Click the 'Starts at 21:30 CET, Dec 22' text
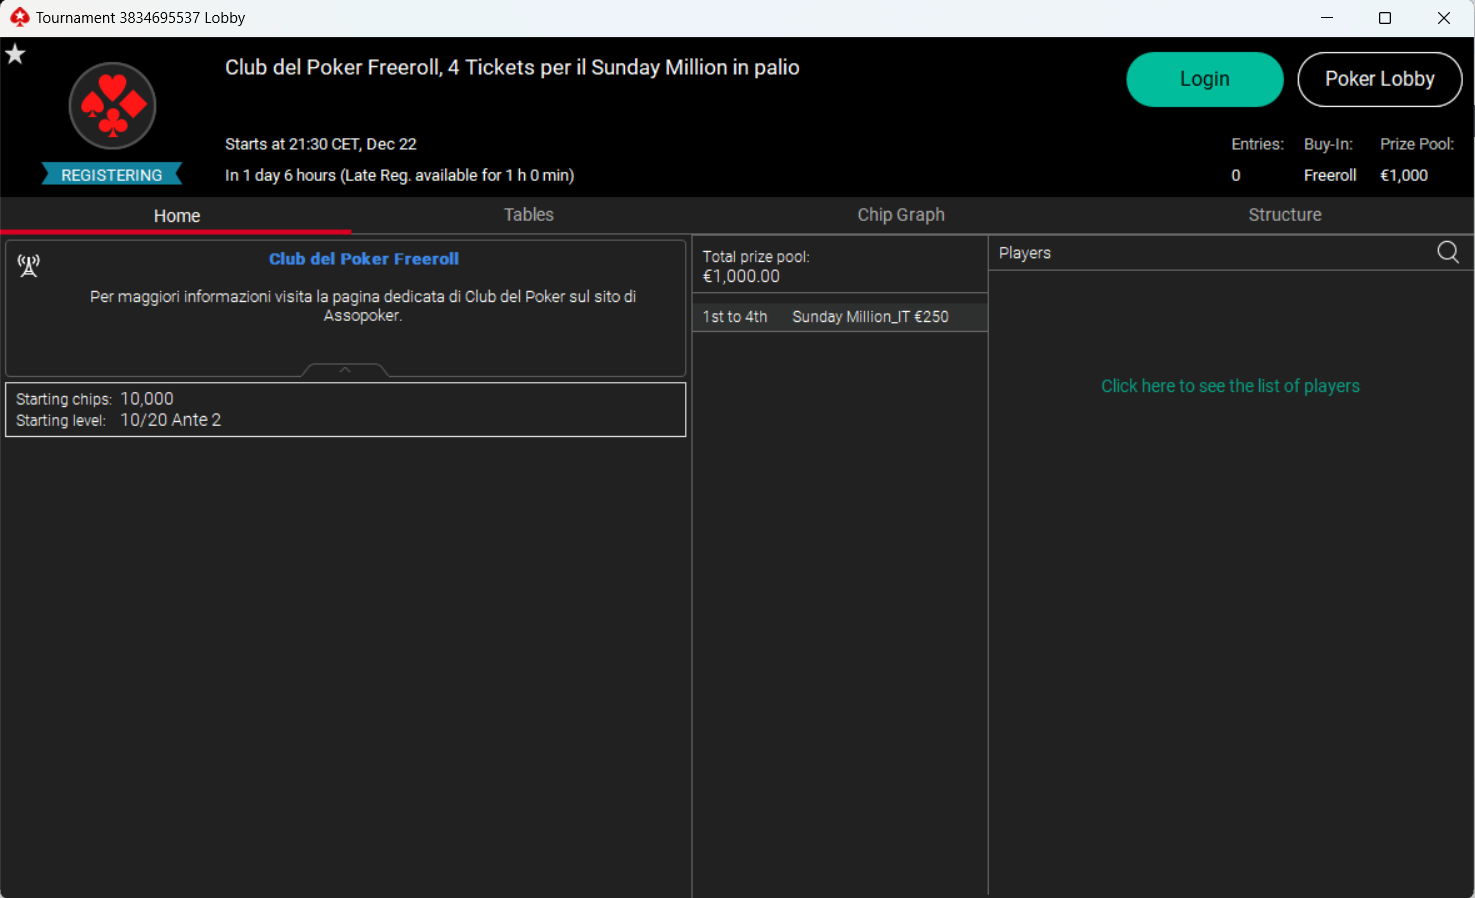The width and height of the screenshot is (1475, 898). click(x=321, y=144)
